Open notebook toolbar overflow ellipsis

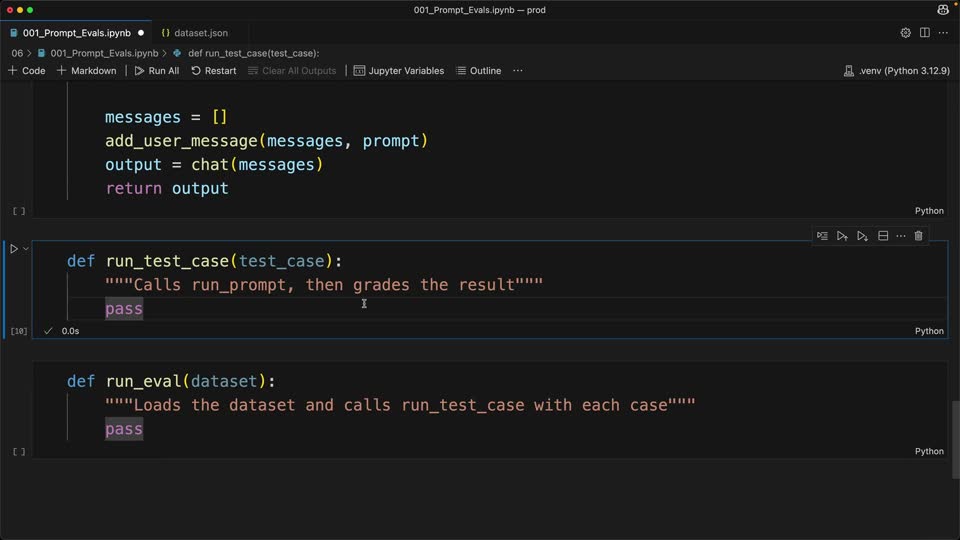518,71
